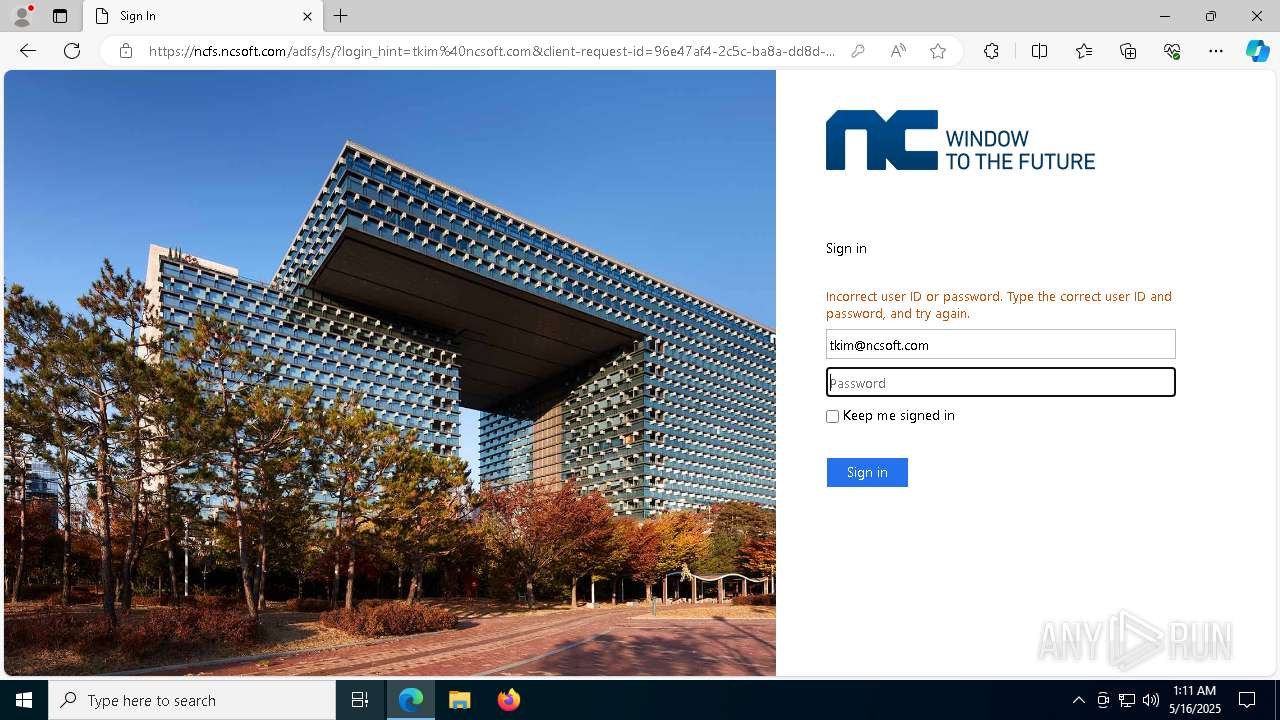Screen dimensions: 1280x720
Task: Open the tab actions menu icon
Action: coord(60,16)
